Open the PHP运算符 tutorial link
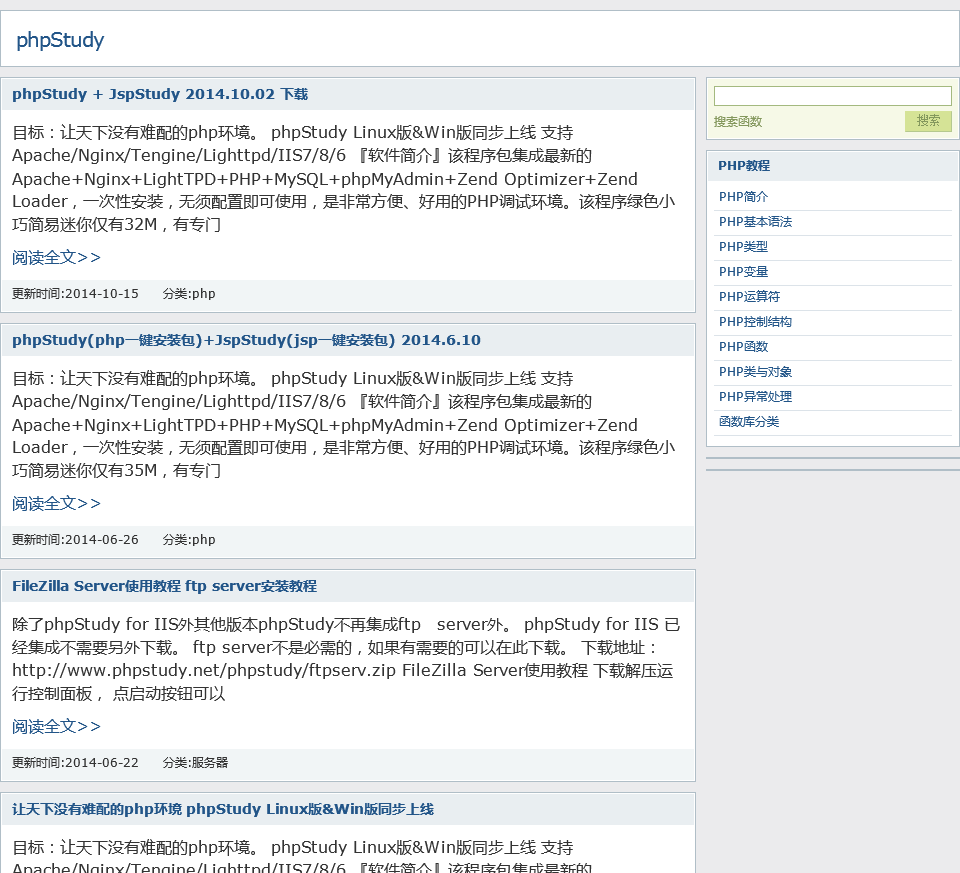Viewport: 960px width, 873px height. click(749, 297)
